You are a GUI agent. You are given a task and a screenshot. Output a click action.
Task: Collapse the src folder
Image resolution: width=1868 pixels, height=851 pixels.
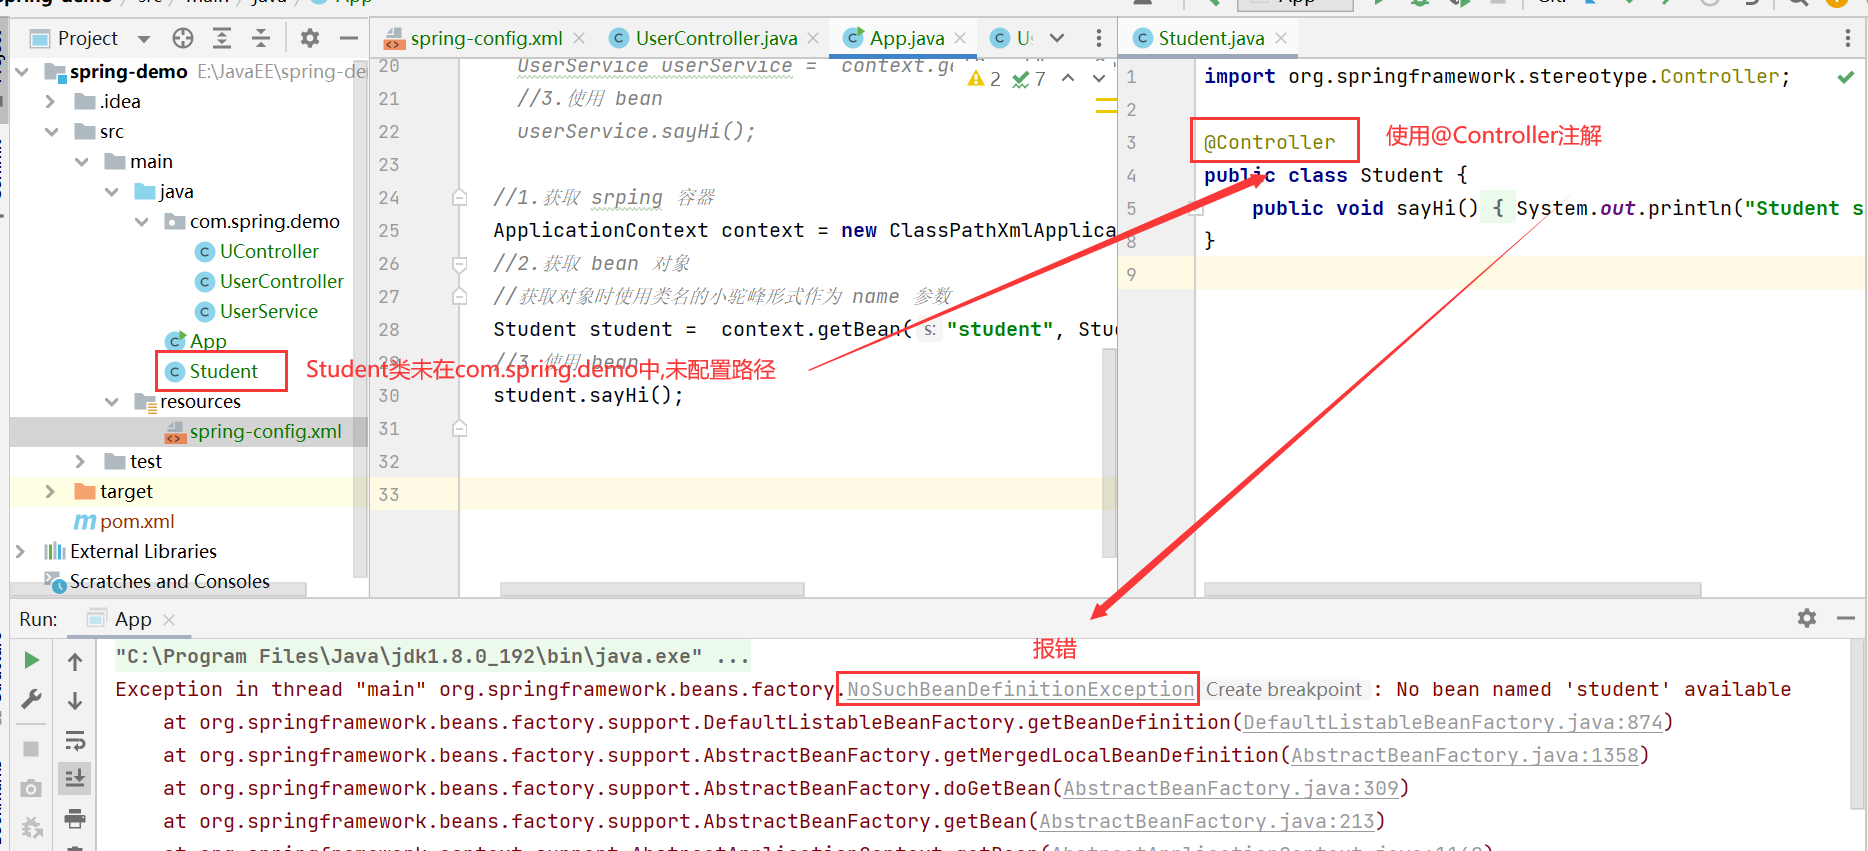pos(51,132)
